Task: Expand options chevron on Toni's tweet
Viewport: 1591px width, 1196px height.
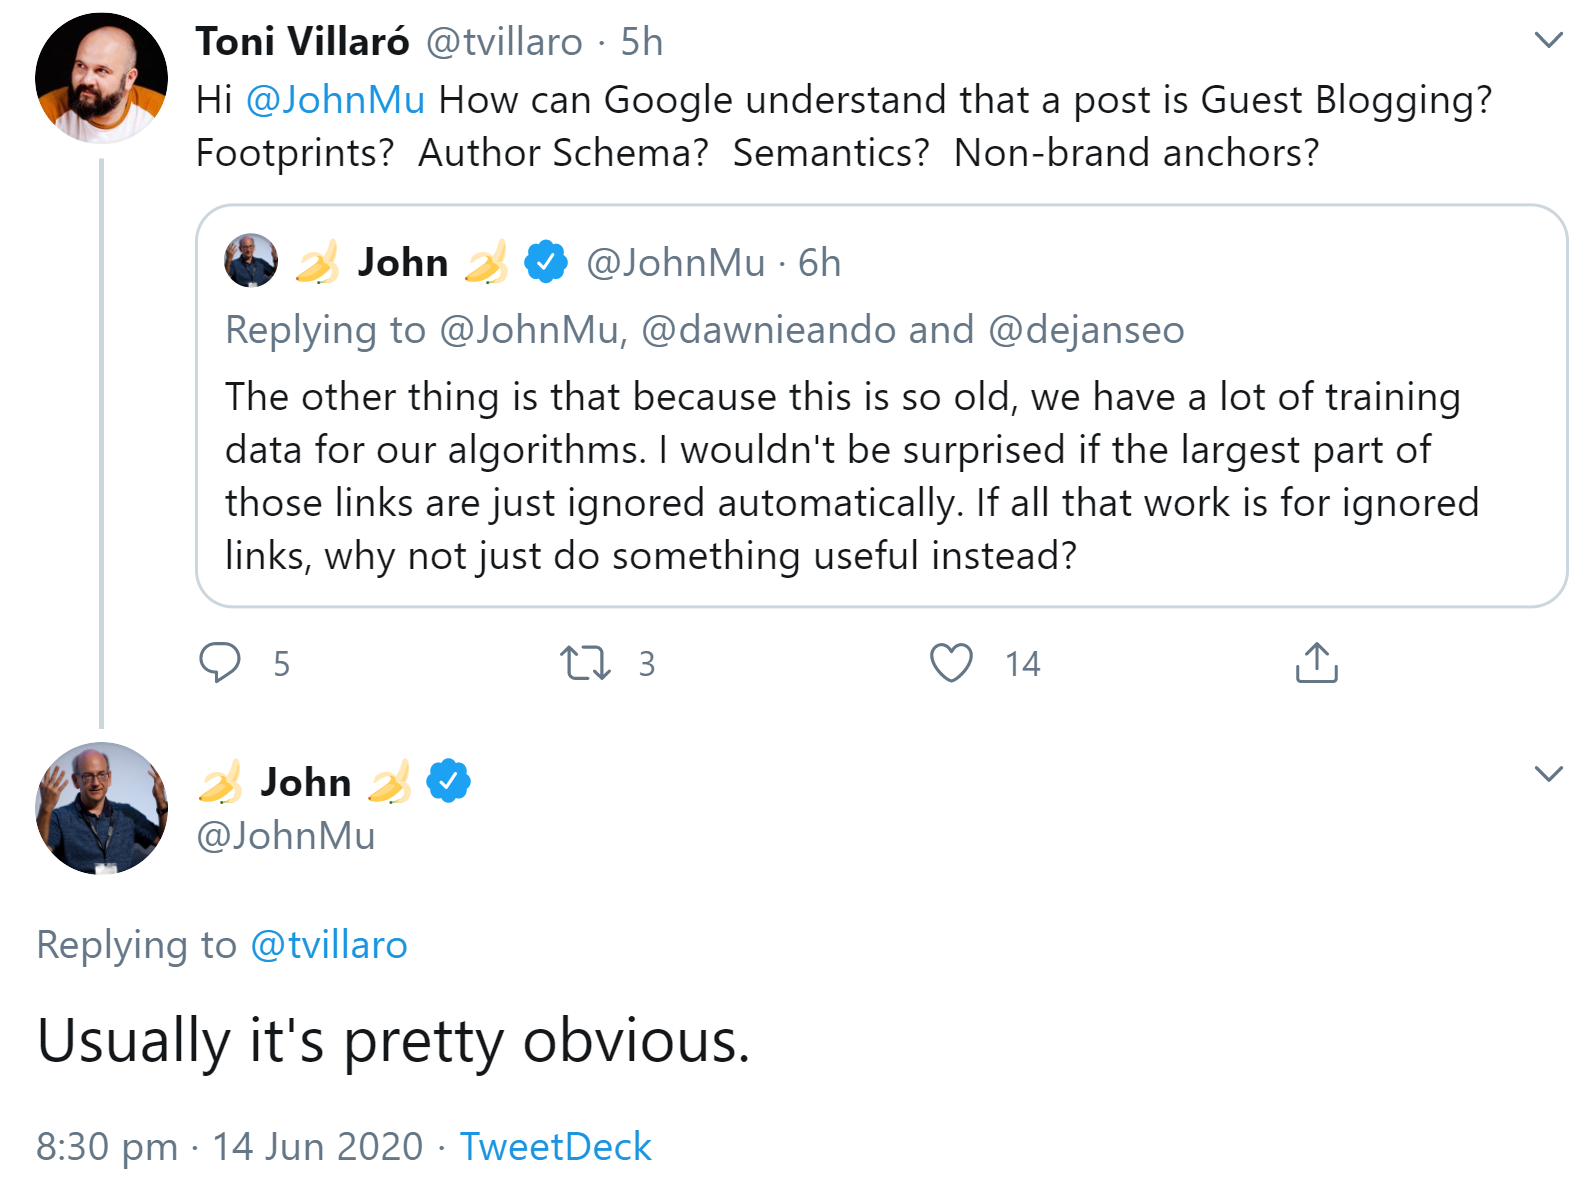Action: [x=1548, y=41]
